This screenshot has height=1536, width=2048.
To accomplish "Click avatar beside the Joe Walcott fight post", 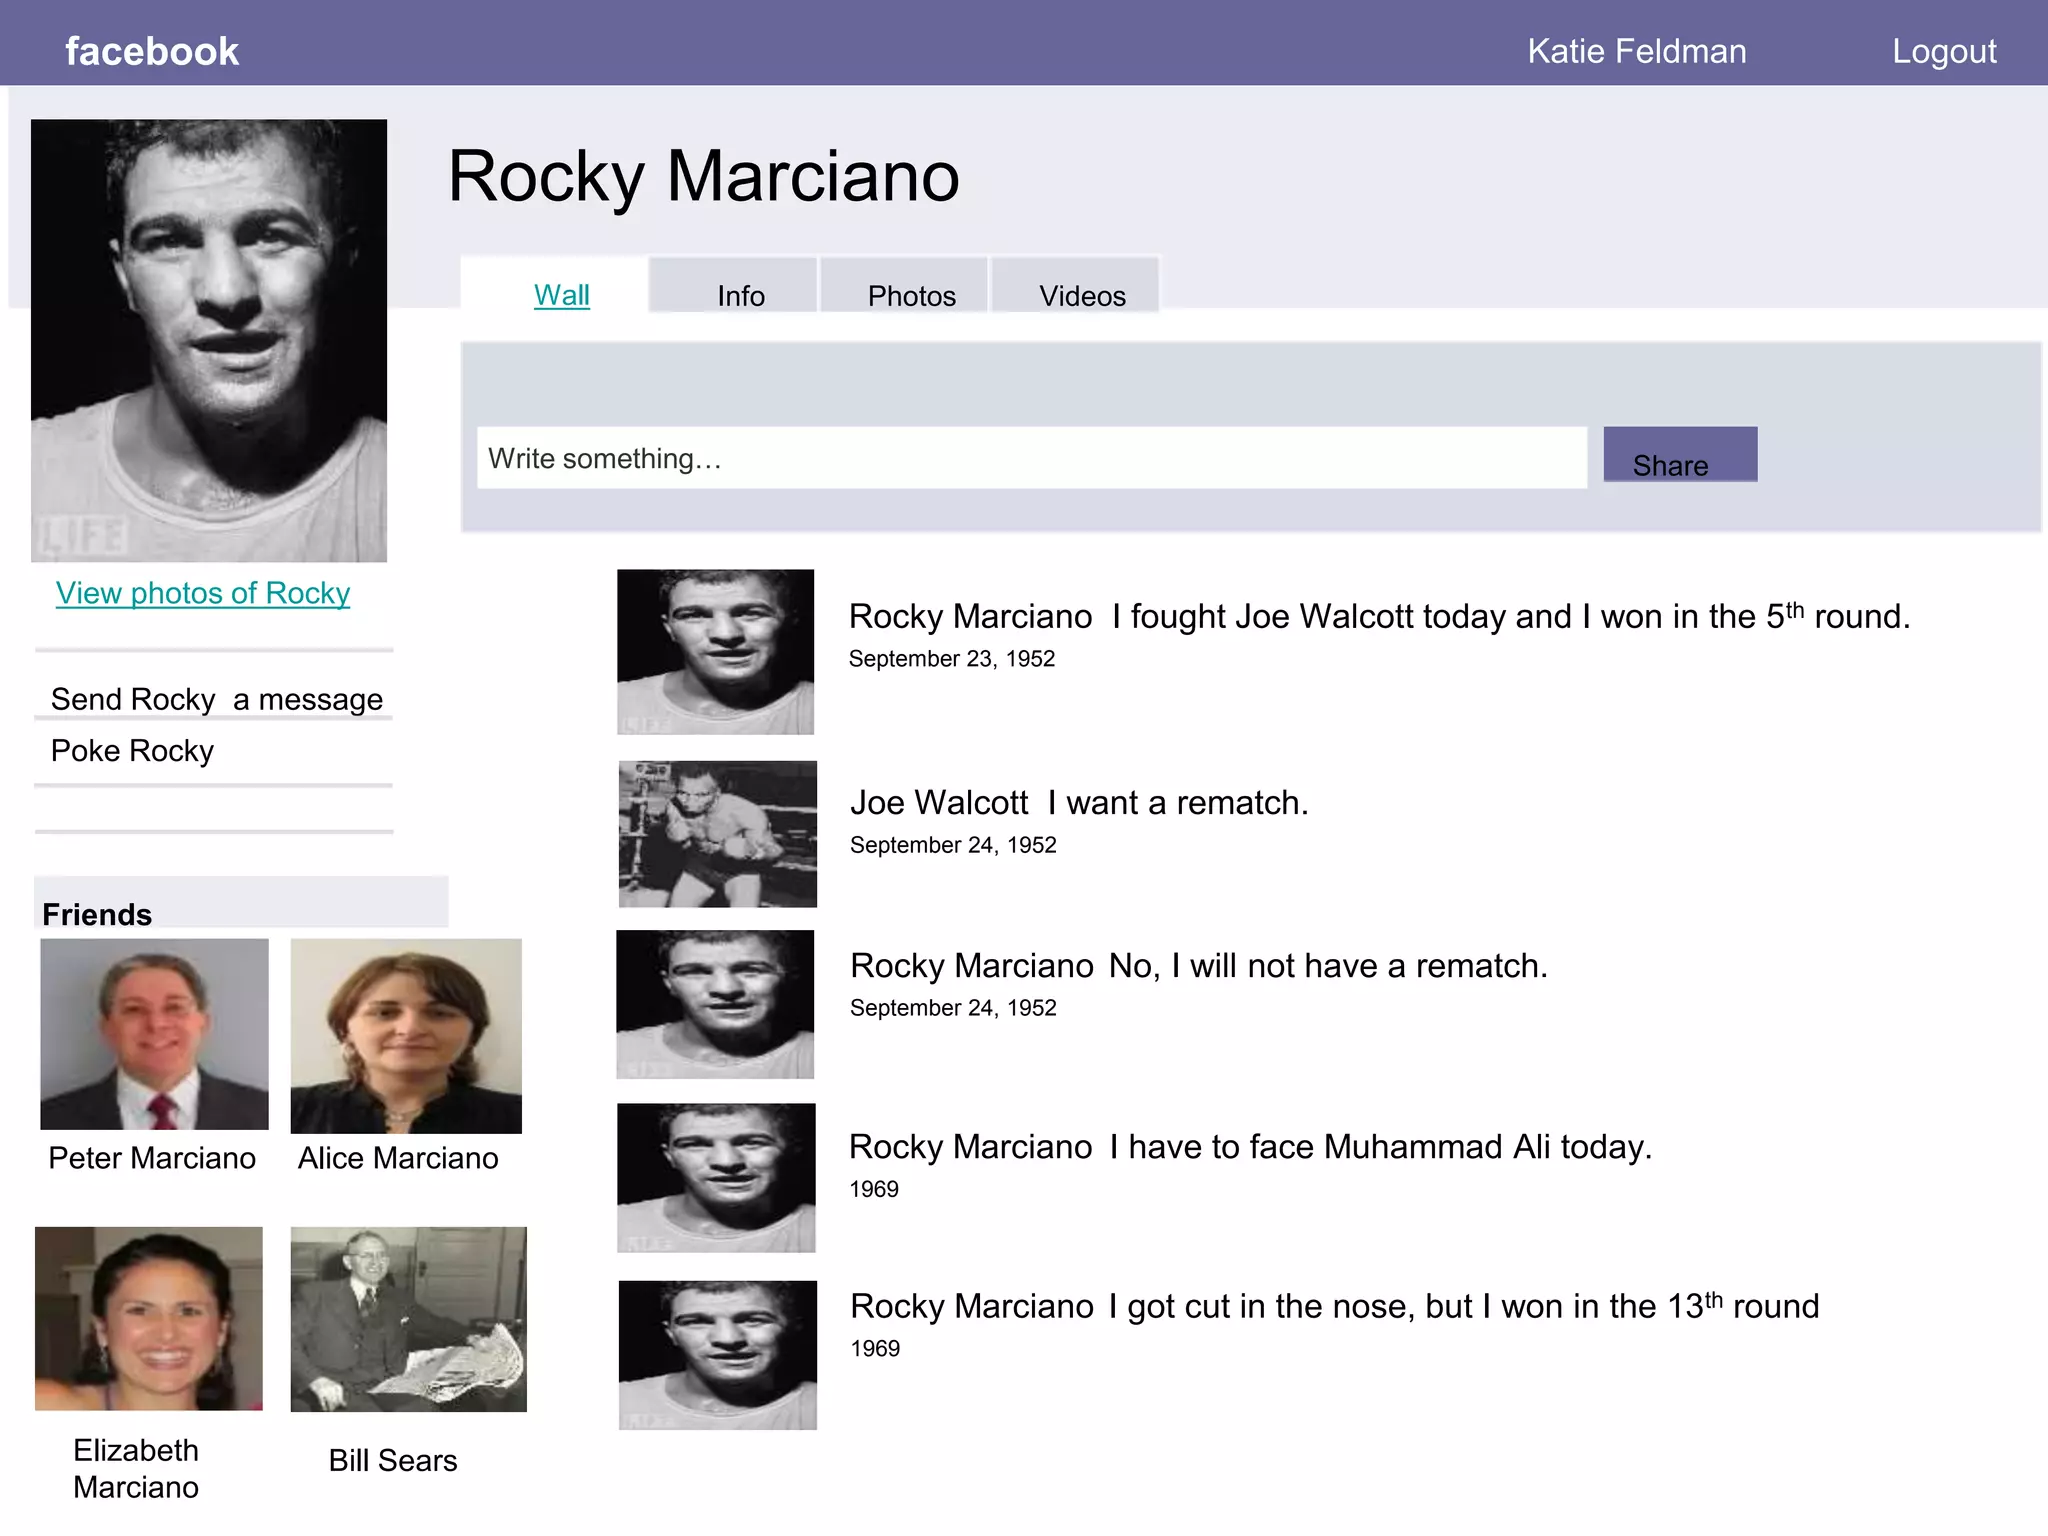I will click(x=715, y=651).
